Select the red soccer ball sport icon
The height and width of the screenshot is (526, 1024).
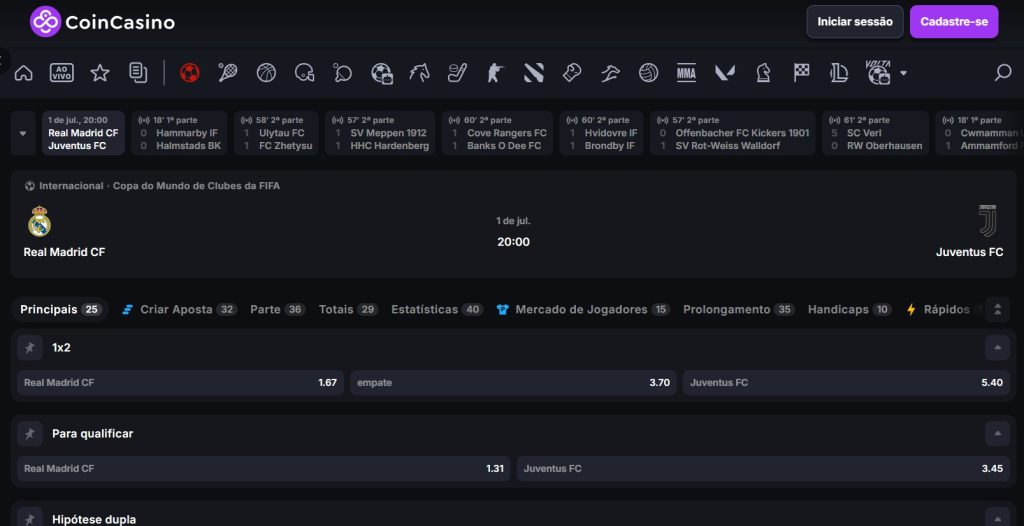[189, 73]
